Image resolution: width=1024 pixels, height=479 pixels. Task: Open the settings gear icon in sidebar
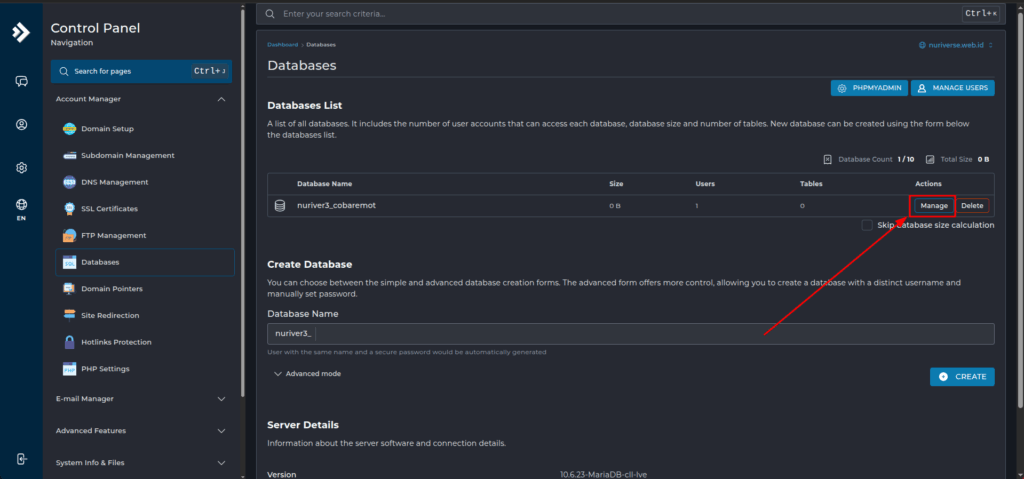click(x=21, y=168)
